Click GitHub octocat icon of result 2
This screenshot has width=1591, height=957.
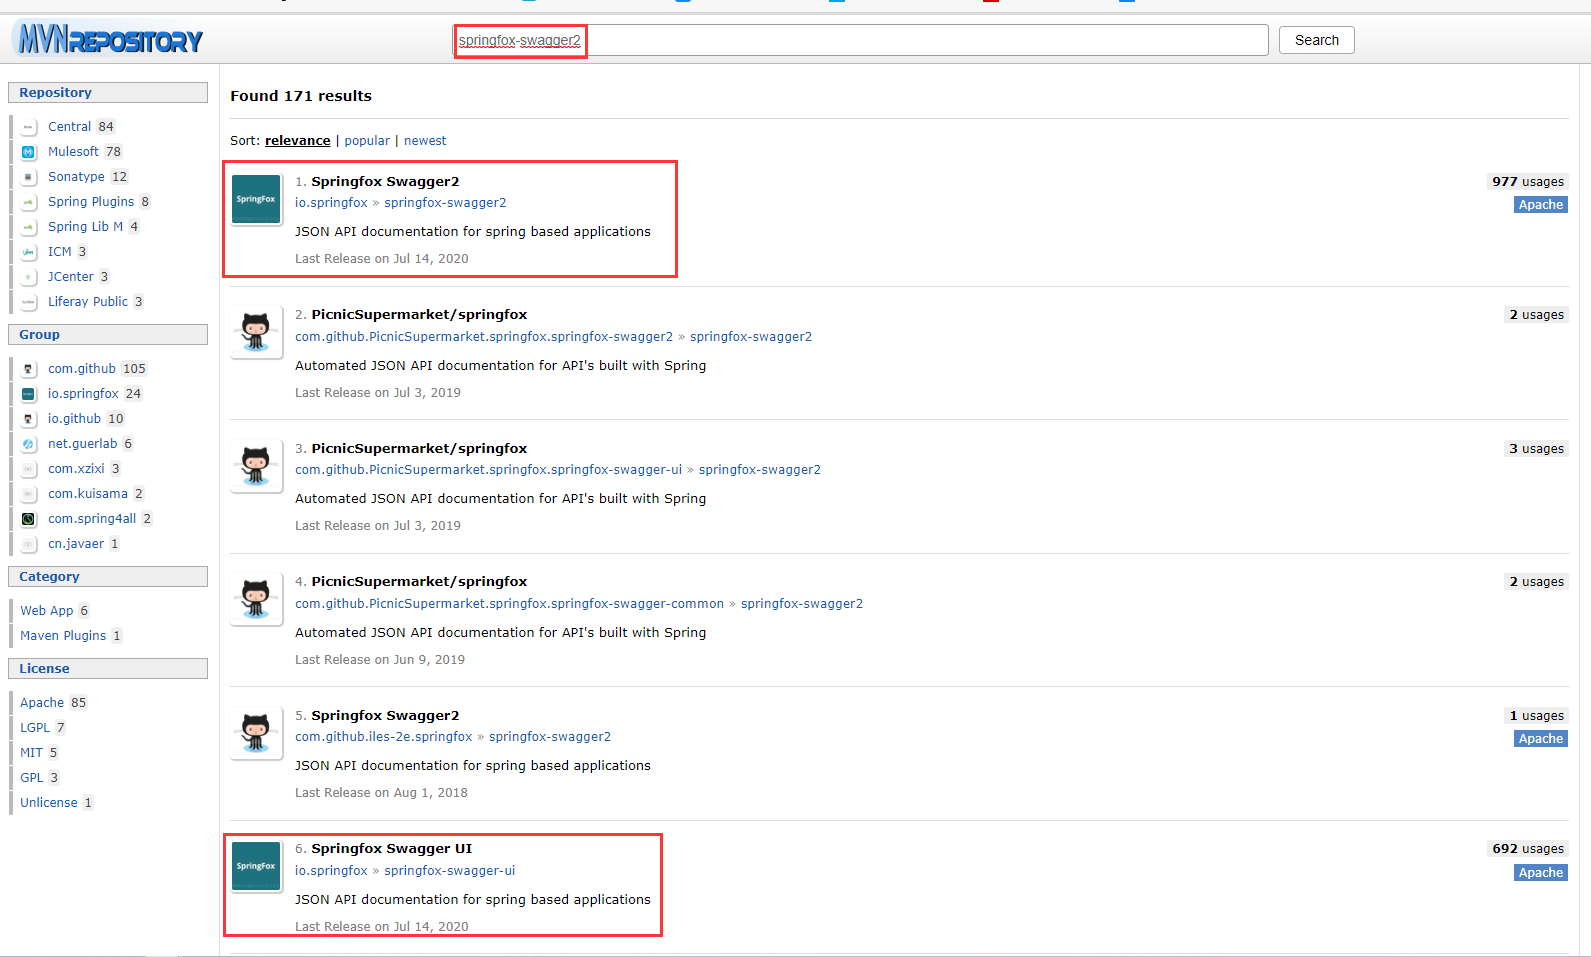256,332
